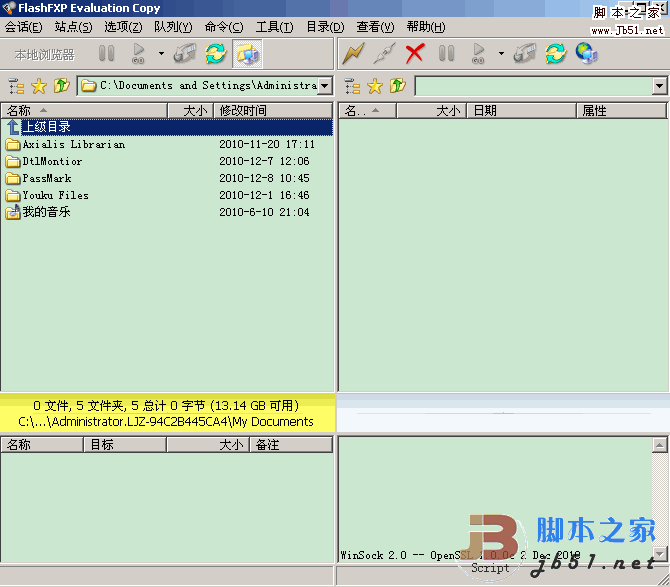
Task: Select the 上级目录 parent directory row
Action: click(167, 127)
